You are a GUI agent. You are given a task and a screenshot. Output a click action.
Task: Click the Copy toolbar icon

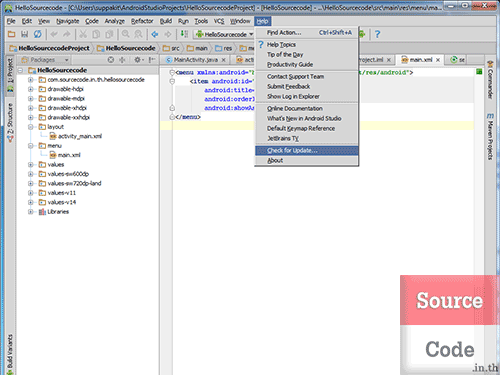pos(96,34)
